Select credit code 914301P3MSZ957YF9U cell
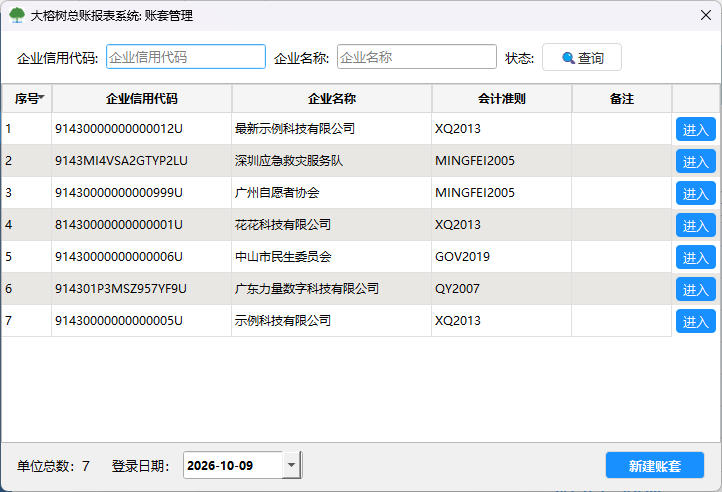This screenshot has height=492, width=722. coord(141,288)
